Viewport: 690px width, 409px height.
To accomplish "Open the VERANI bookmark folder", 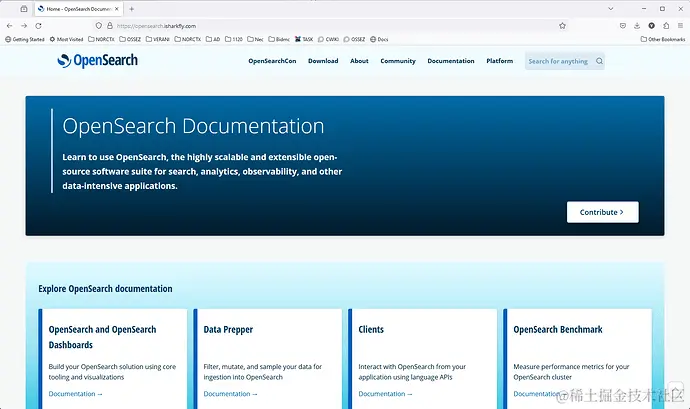I will (158, 39).
